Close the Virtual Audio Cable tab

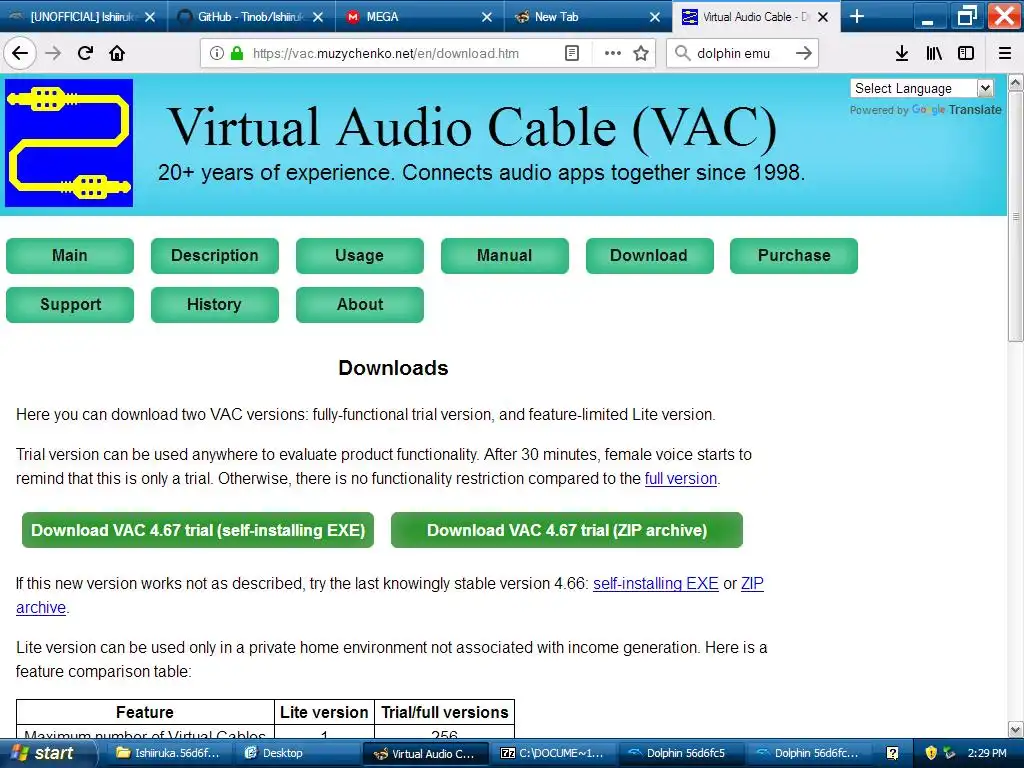[823, 17]
